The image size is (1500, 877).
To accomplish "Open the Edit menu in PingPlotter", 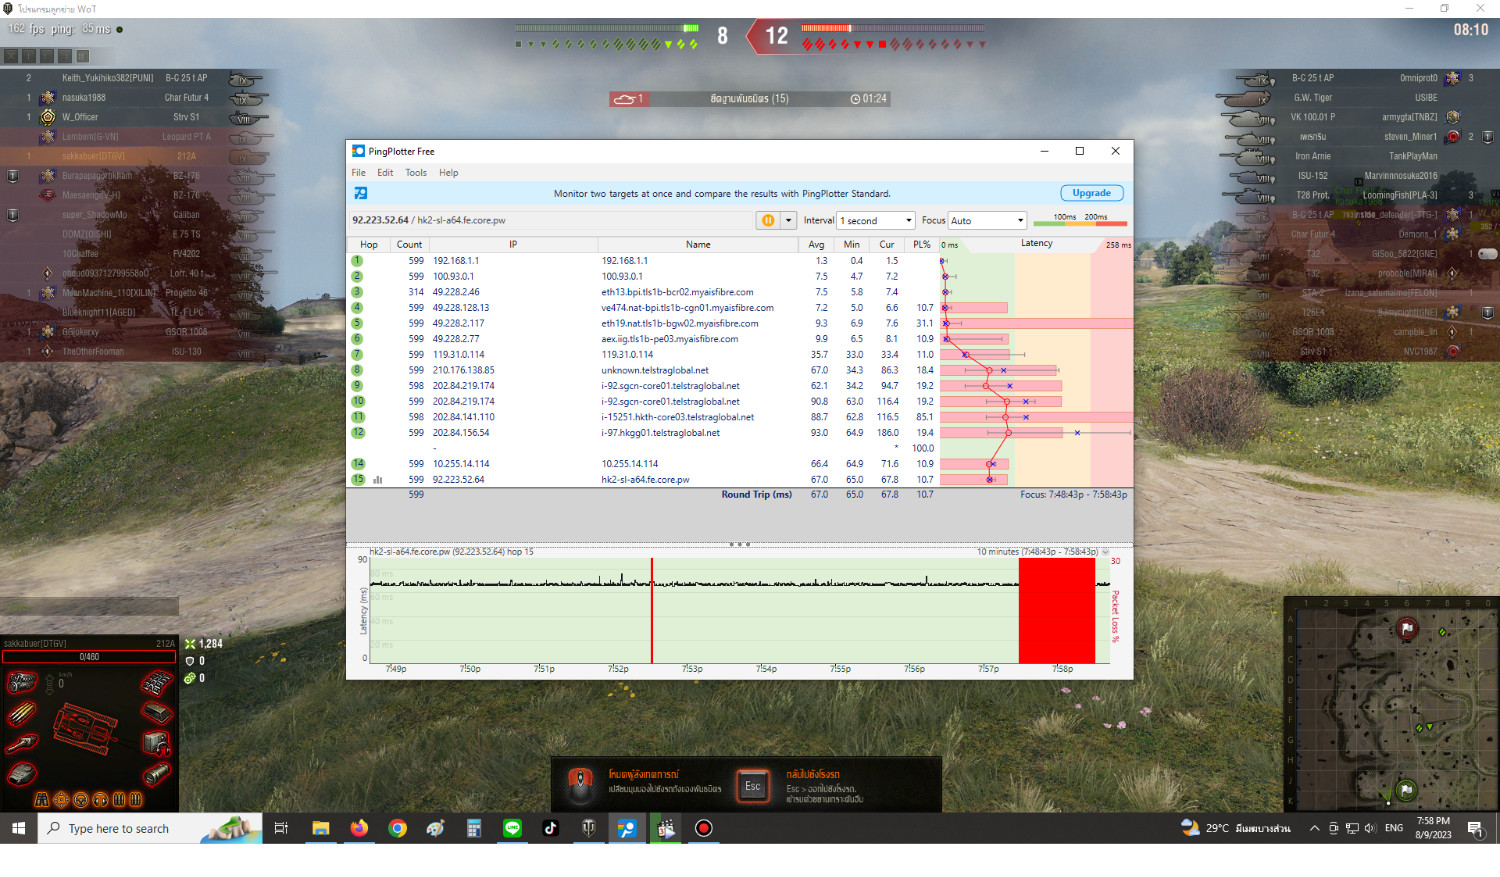I will point(385,173).
